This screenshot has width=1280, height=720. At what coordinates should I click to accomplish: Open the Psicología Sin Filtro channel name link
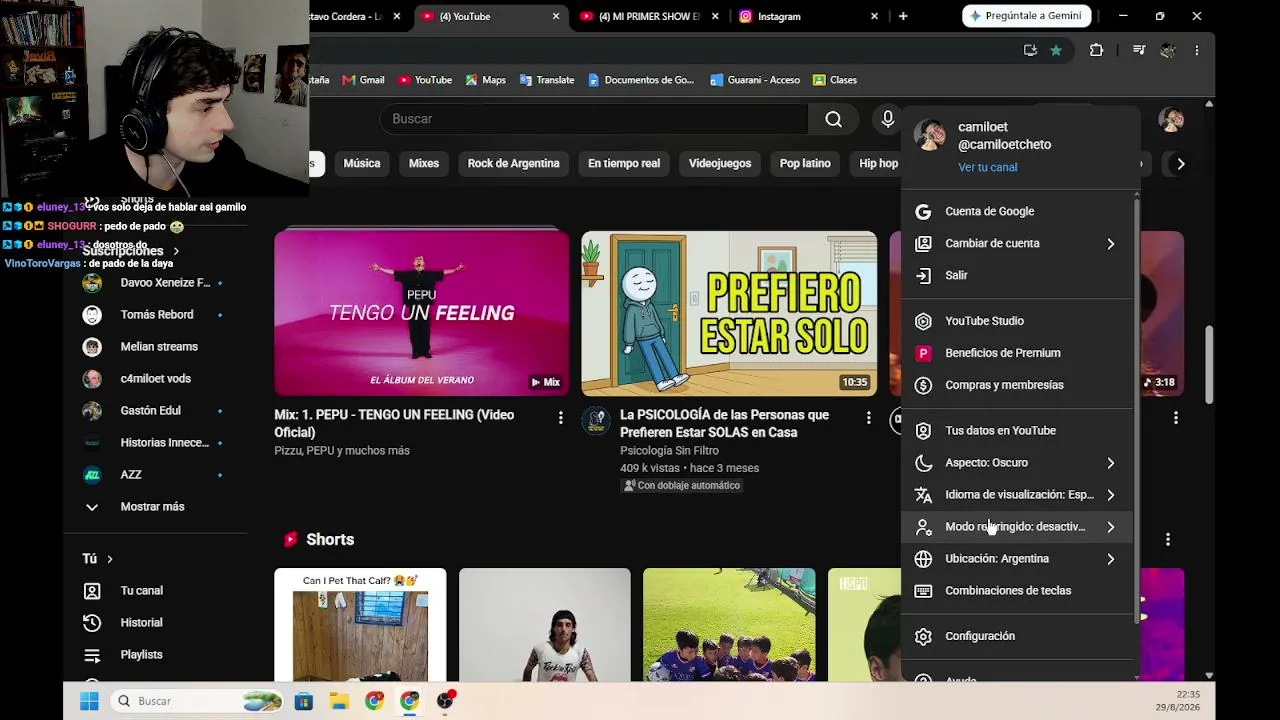pyautogui.click(x=669, y=451)
